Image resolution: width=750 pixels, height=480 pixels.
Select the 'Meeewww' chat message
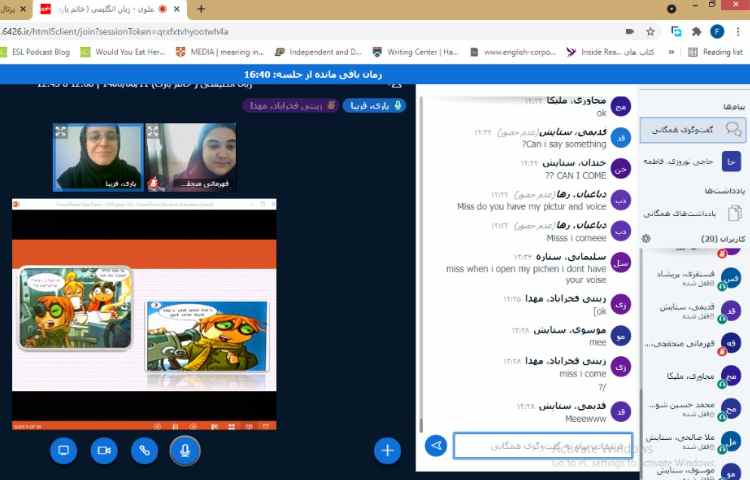click(x=585, y=419)
